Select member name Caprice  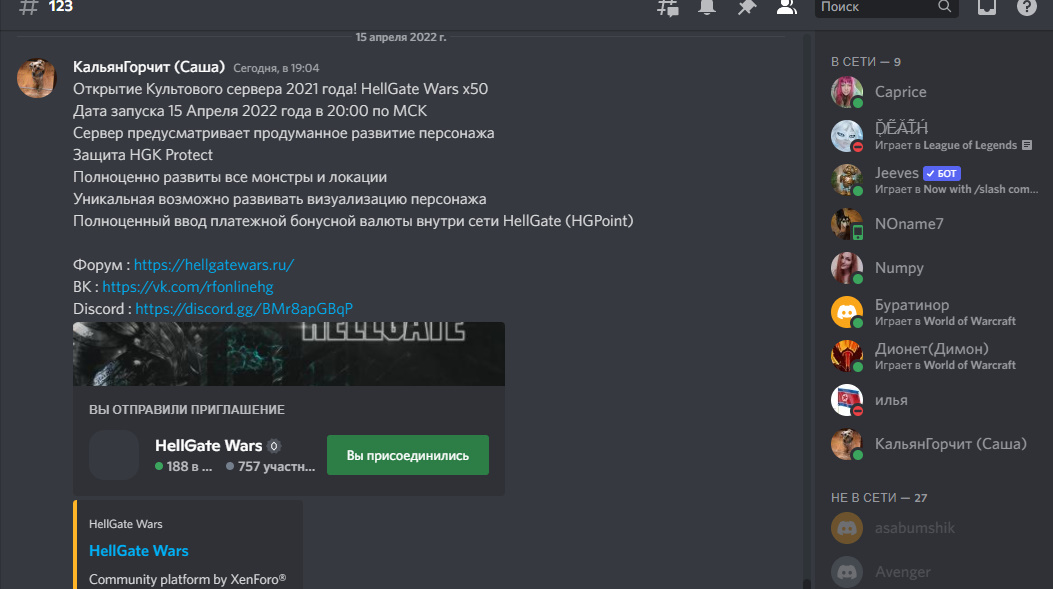click(x=901, y=92)
